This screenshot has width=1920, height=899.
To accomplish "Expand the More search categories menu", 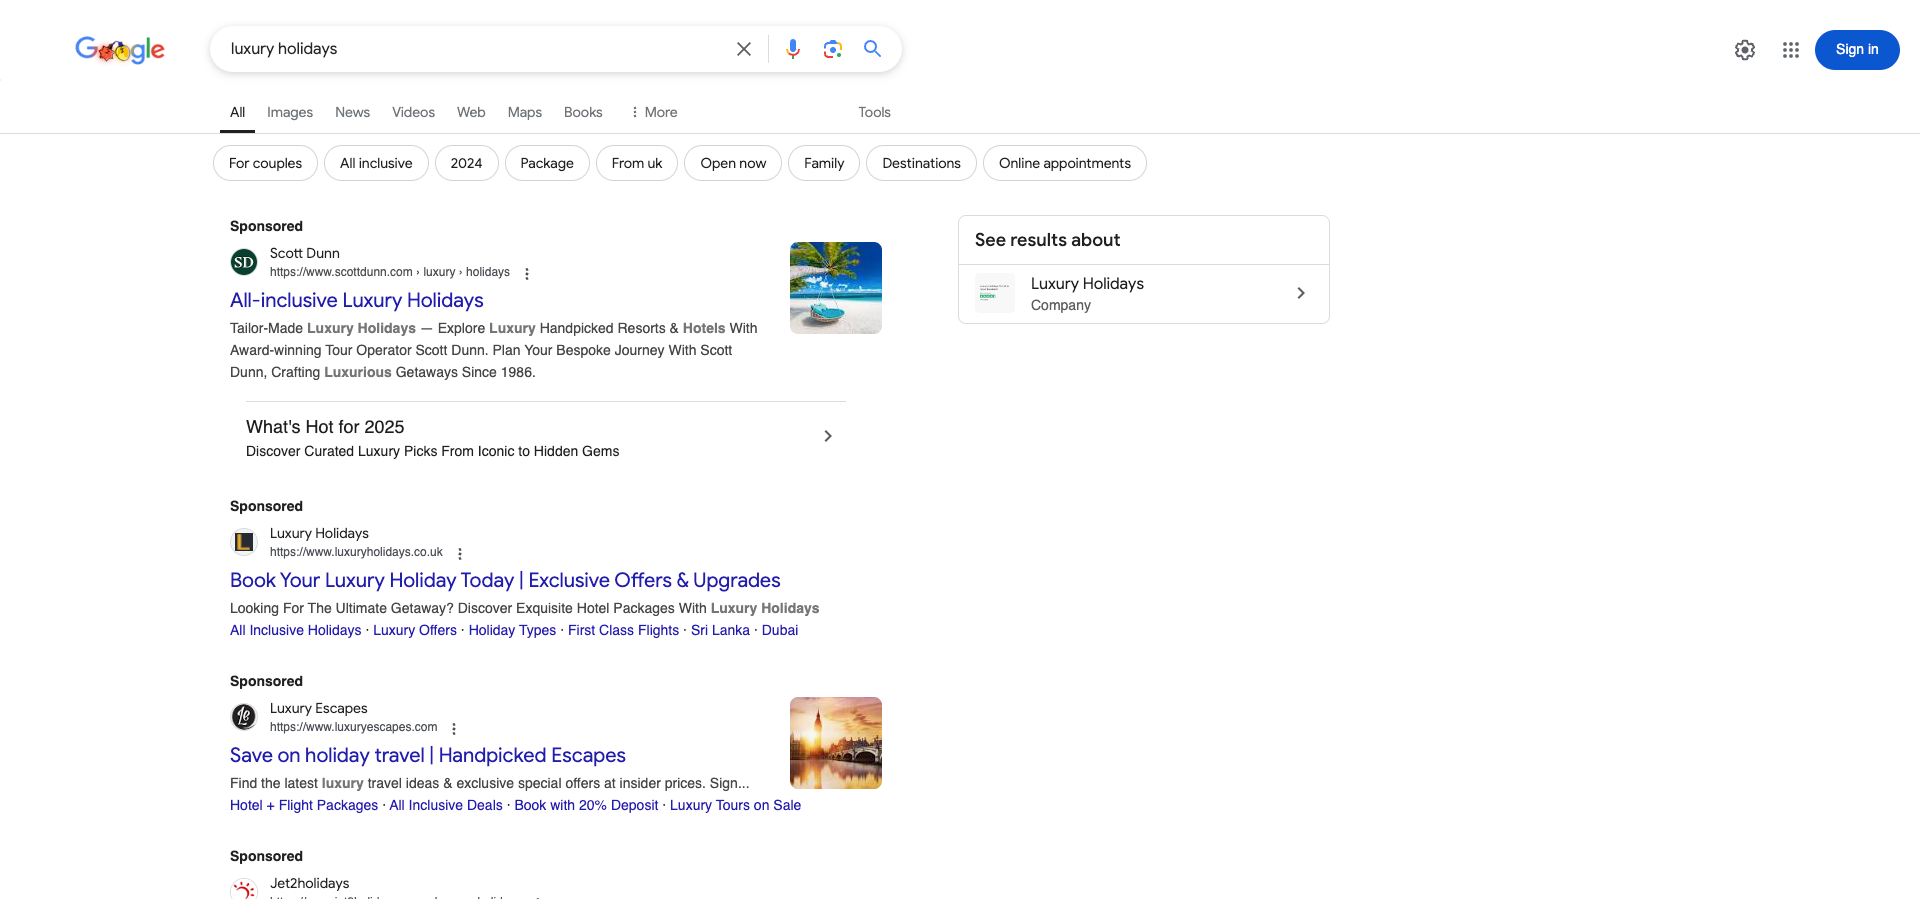I will pyautogui.click(x=653, y=112).
